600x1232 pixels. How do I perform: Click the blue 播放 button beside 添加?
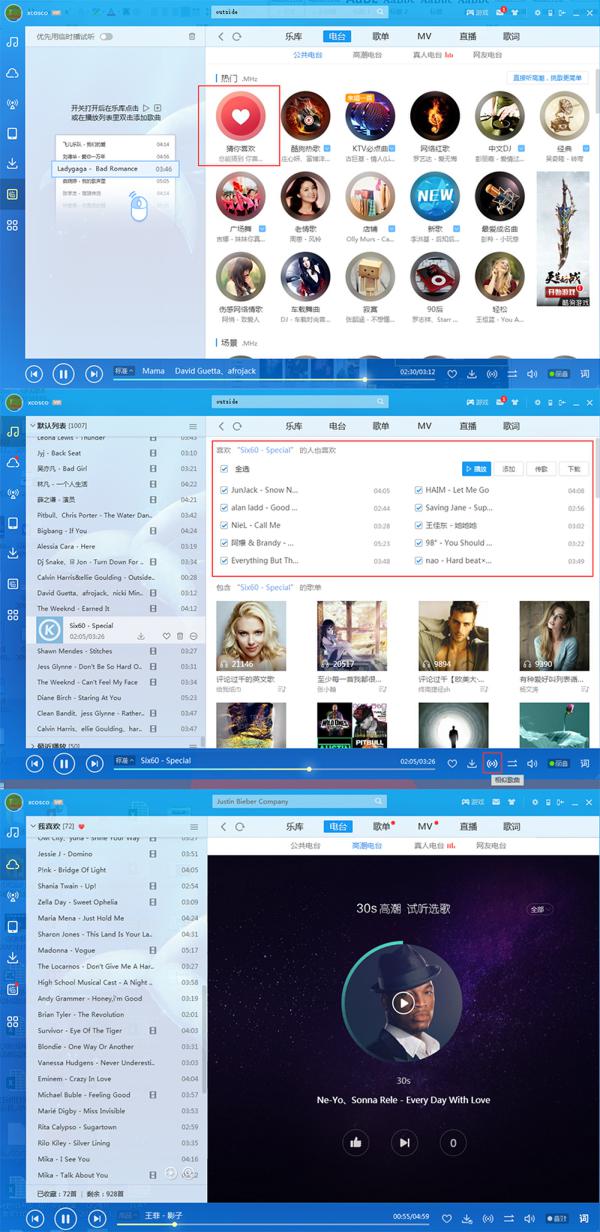point(477,468)
